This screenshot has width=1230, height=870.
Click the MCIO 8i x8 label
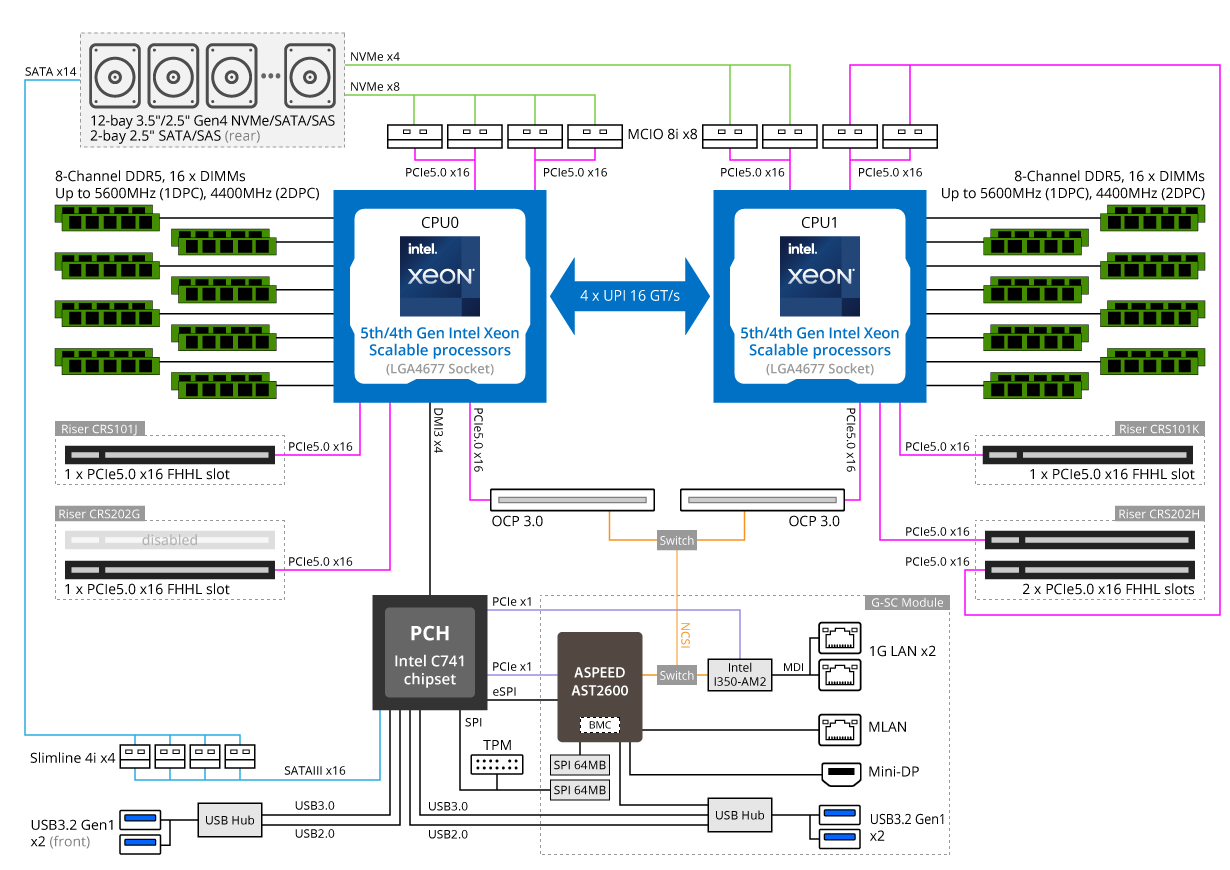tap(663, 132)
